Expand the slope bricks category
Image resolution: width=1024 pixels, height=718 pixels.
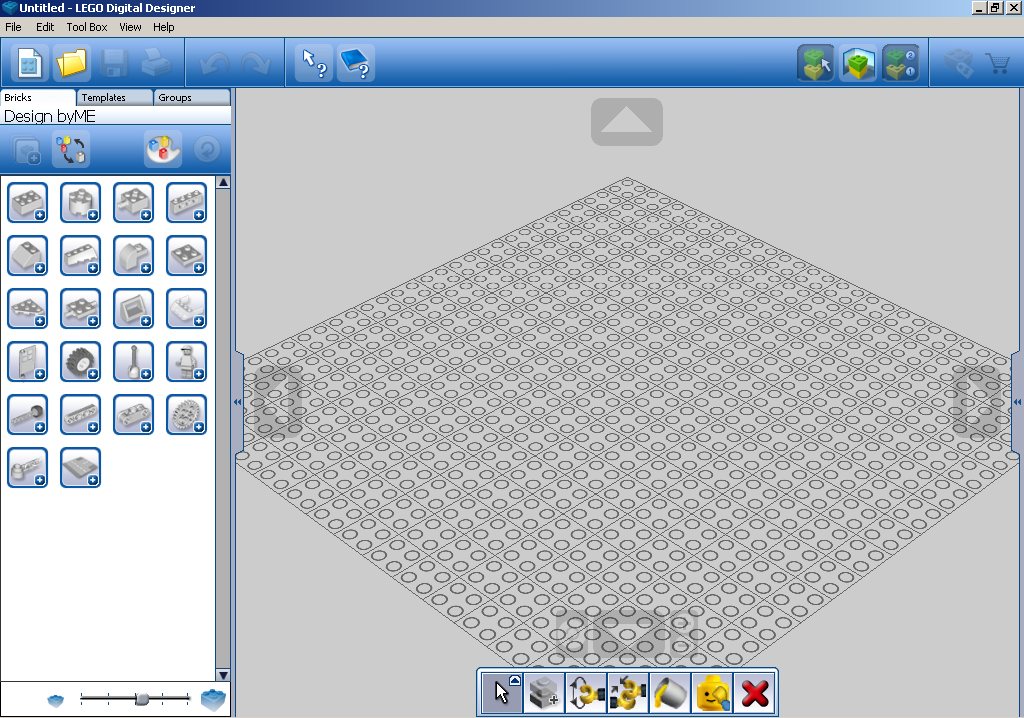[27, 255]
